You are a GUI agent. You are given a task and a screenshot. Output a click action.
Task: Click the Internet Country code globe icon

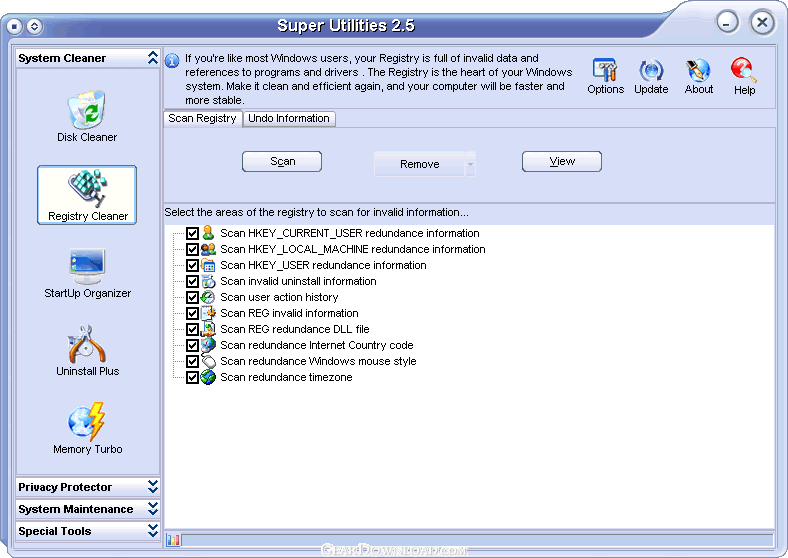pyautogui.click(x=208, y=345)
